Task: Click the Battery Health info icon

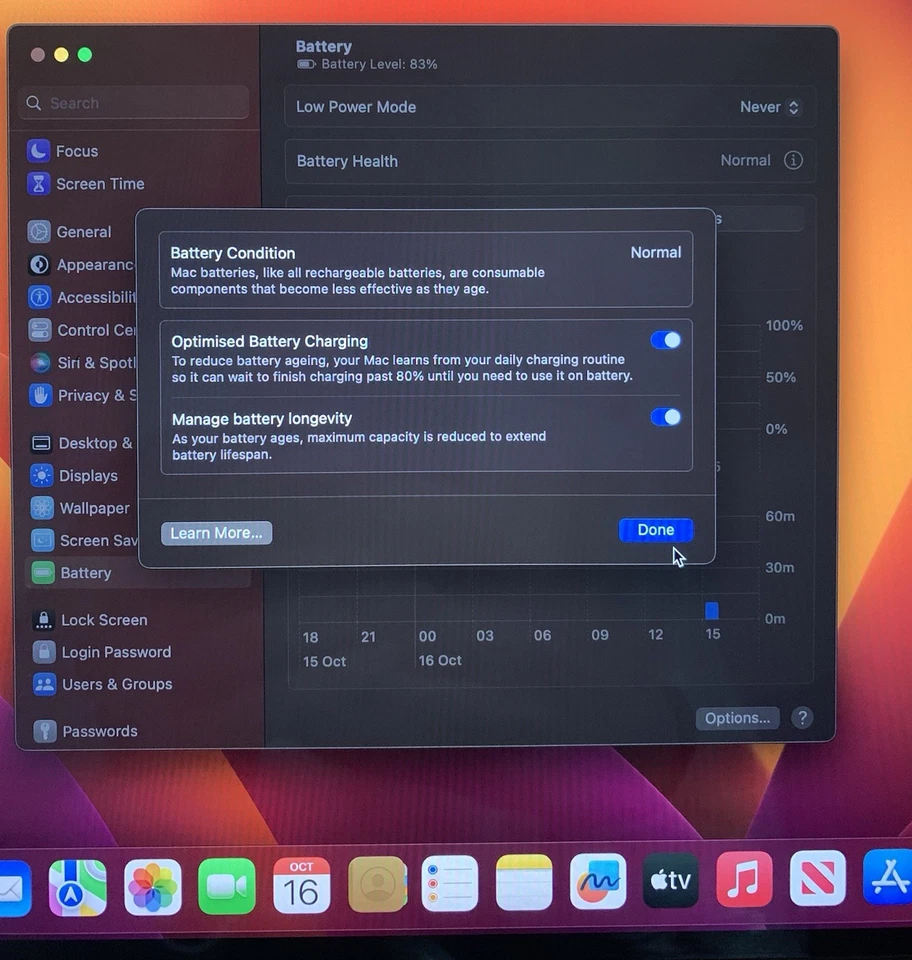Action: 793,160
